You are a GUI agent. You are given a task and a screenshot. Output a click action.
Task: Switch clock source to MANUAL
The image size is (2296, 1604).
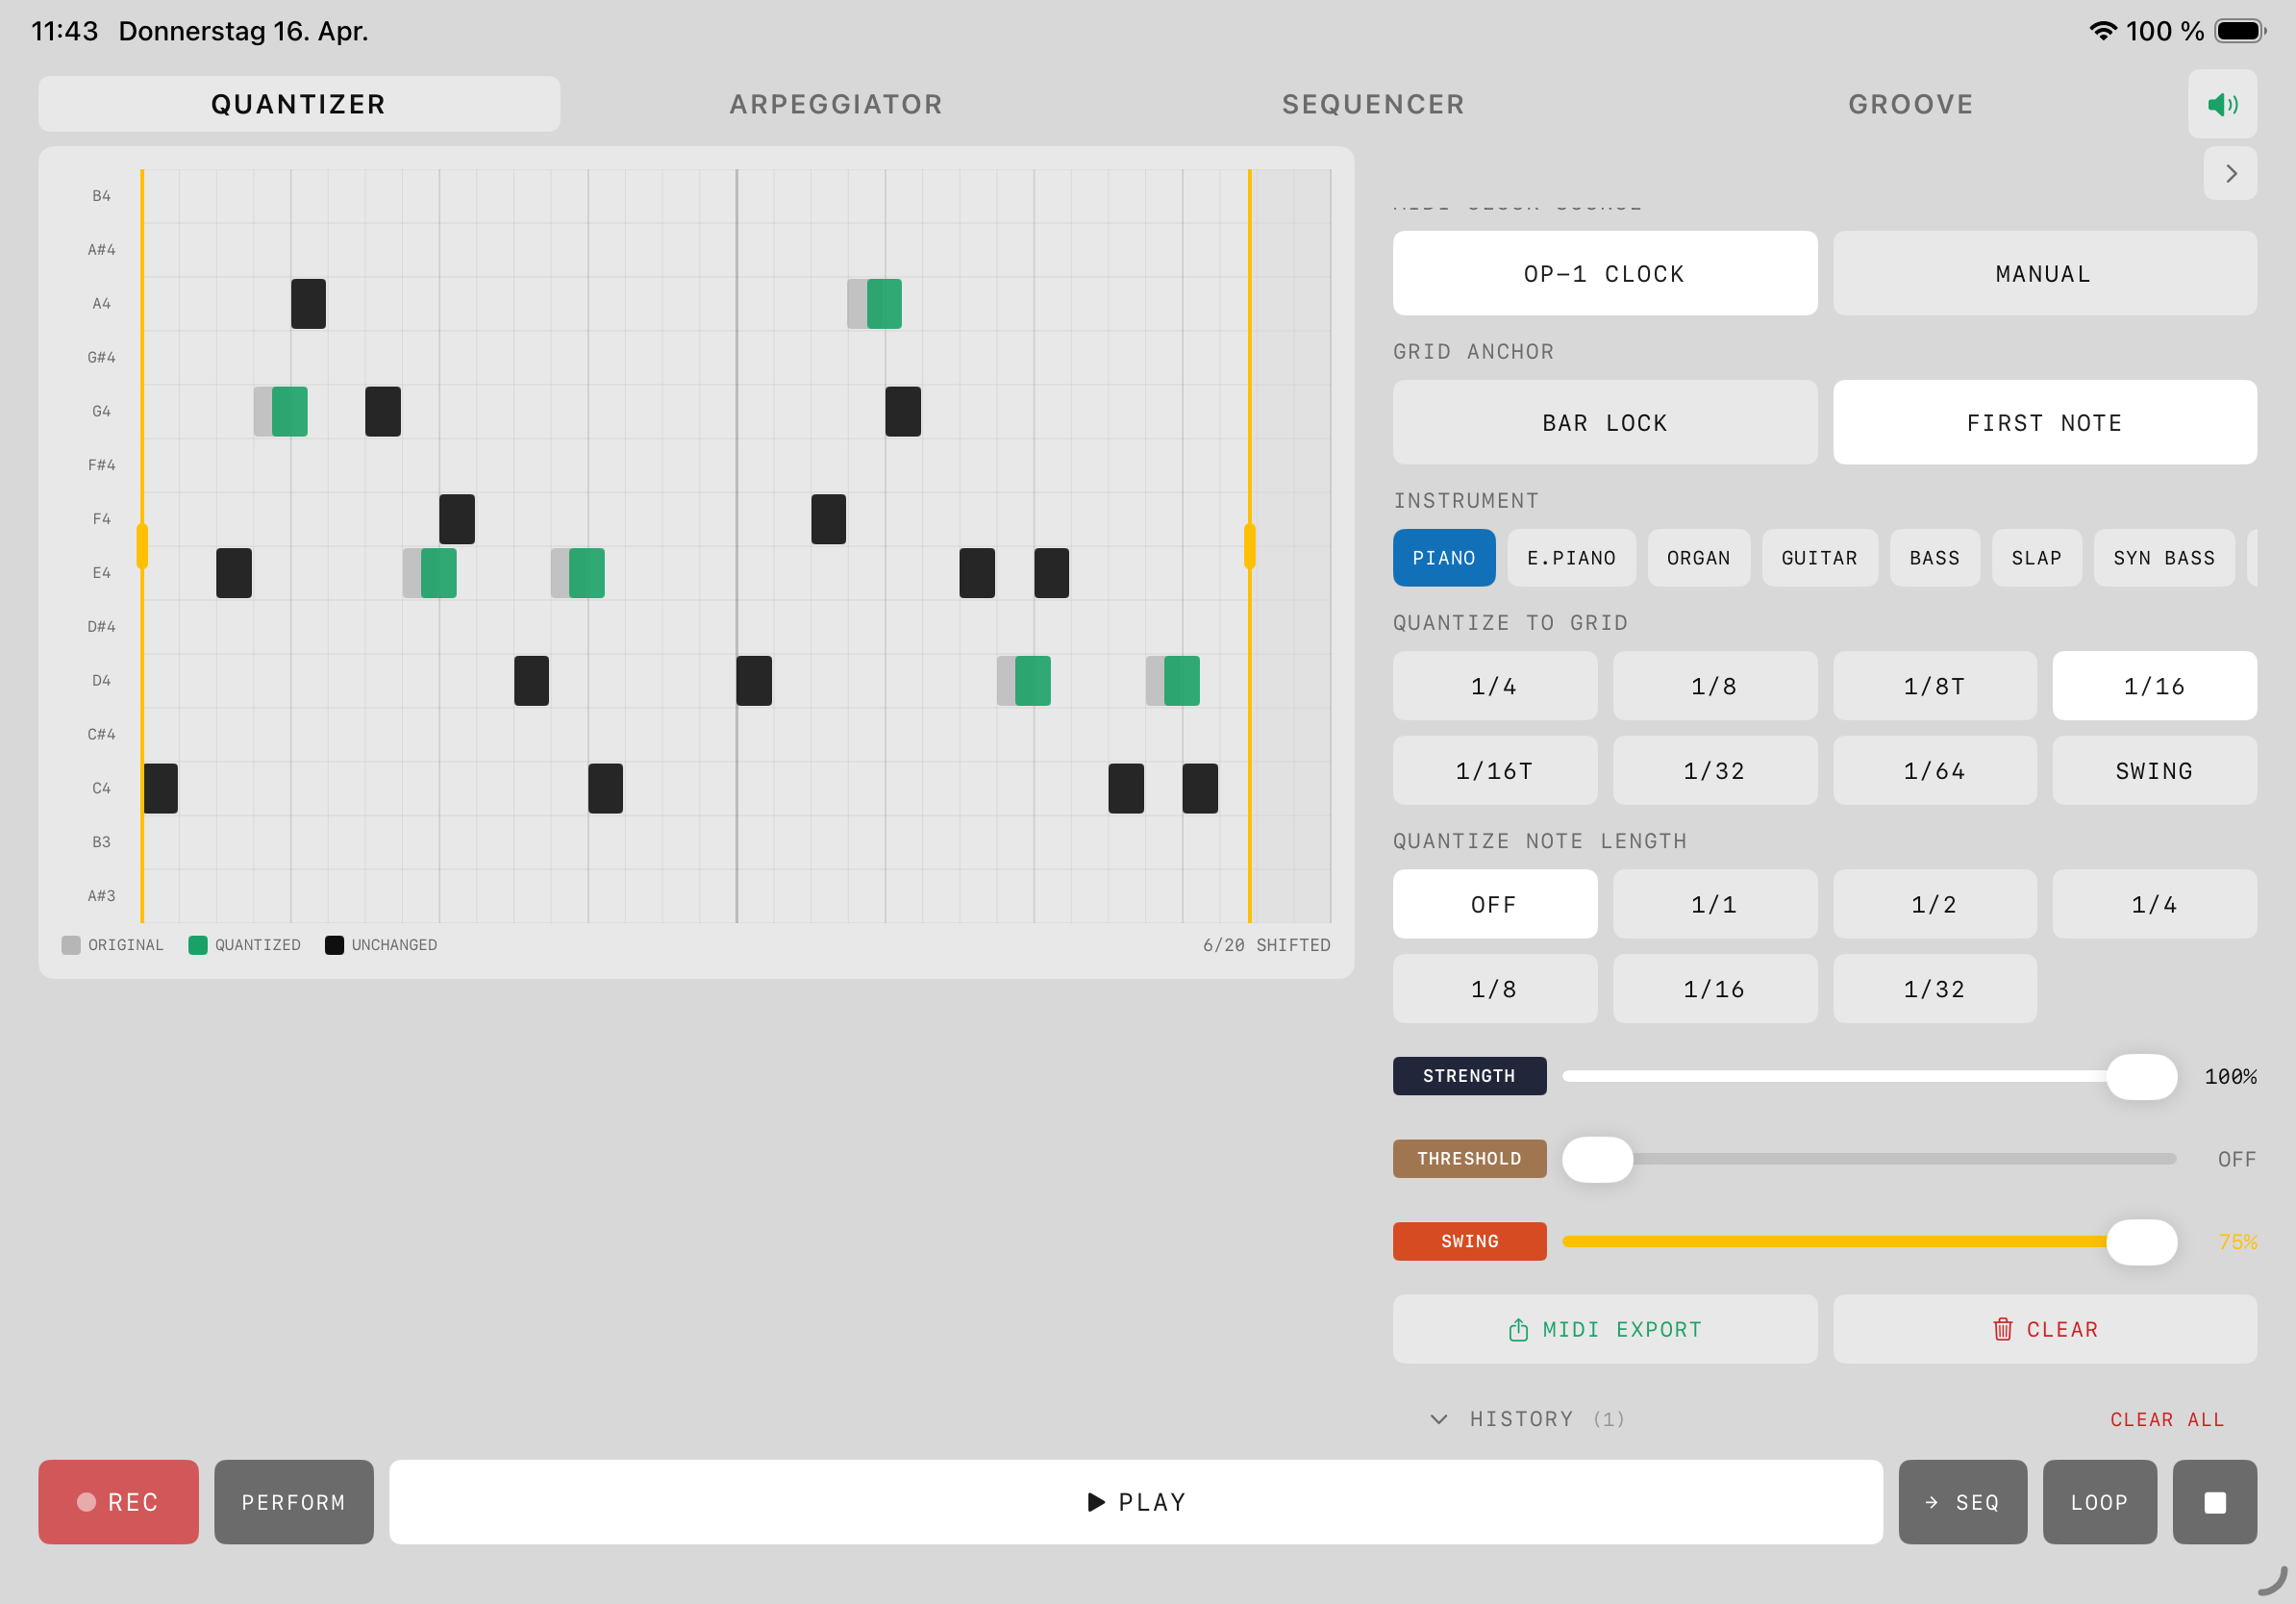(x=2043, y=272)
